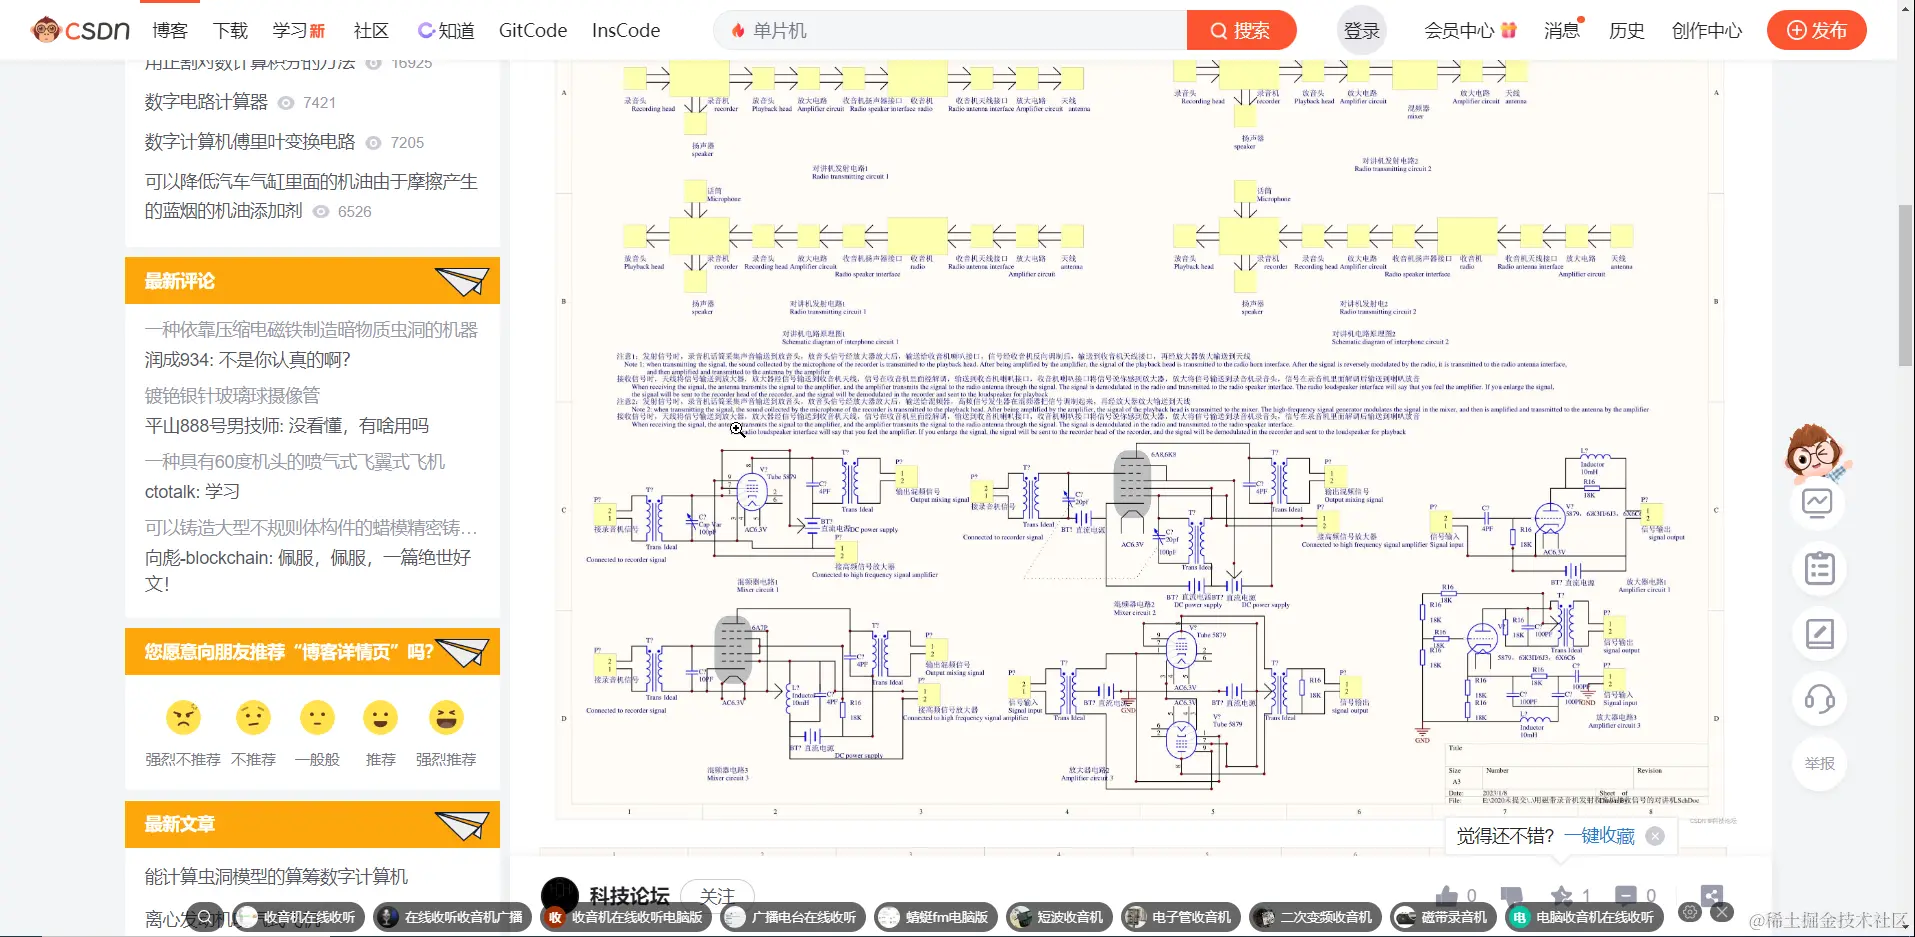The height and width of the screenshot is (937, 1915).
Task: Dismiss the 觉得还不错 popup
Action: pos(1655,836)
